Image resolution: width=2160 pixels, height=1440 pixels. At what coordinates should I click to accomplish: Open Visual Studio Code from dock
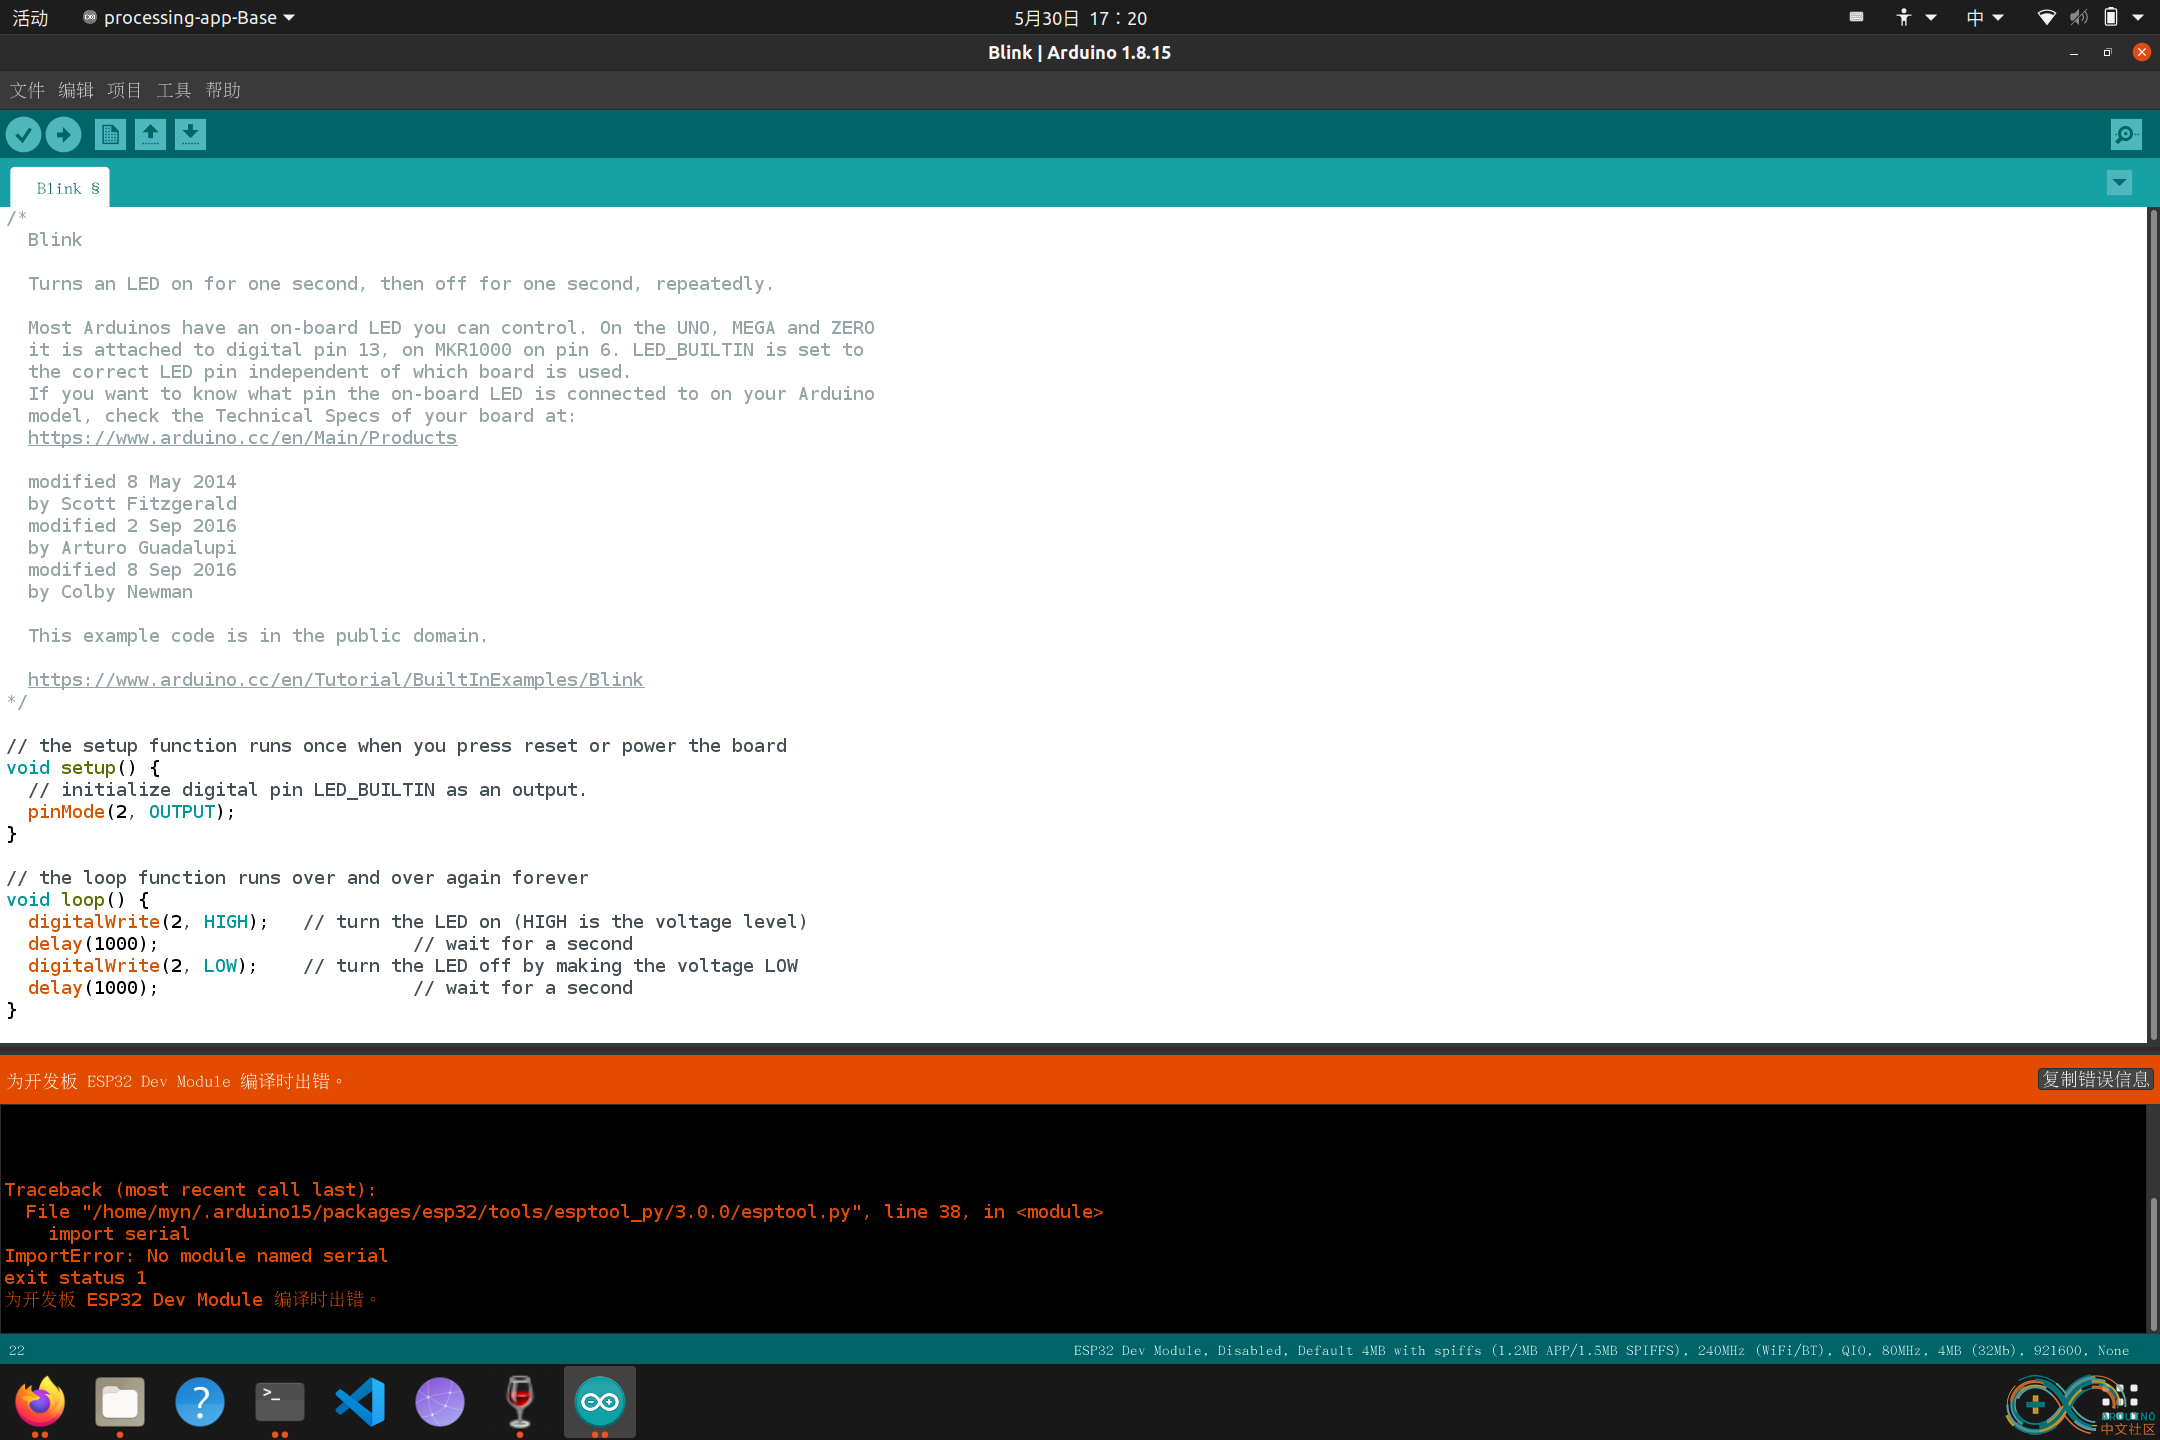pos(360,1401)
